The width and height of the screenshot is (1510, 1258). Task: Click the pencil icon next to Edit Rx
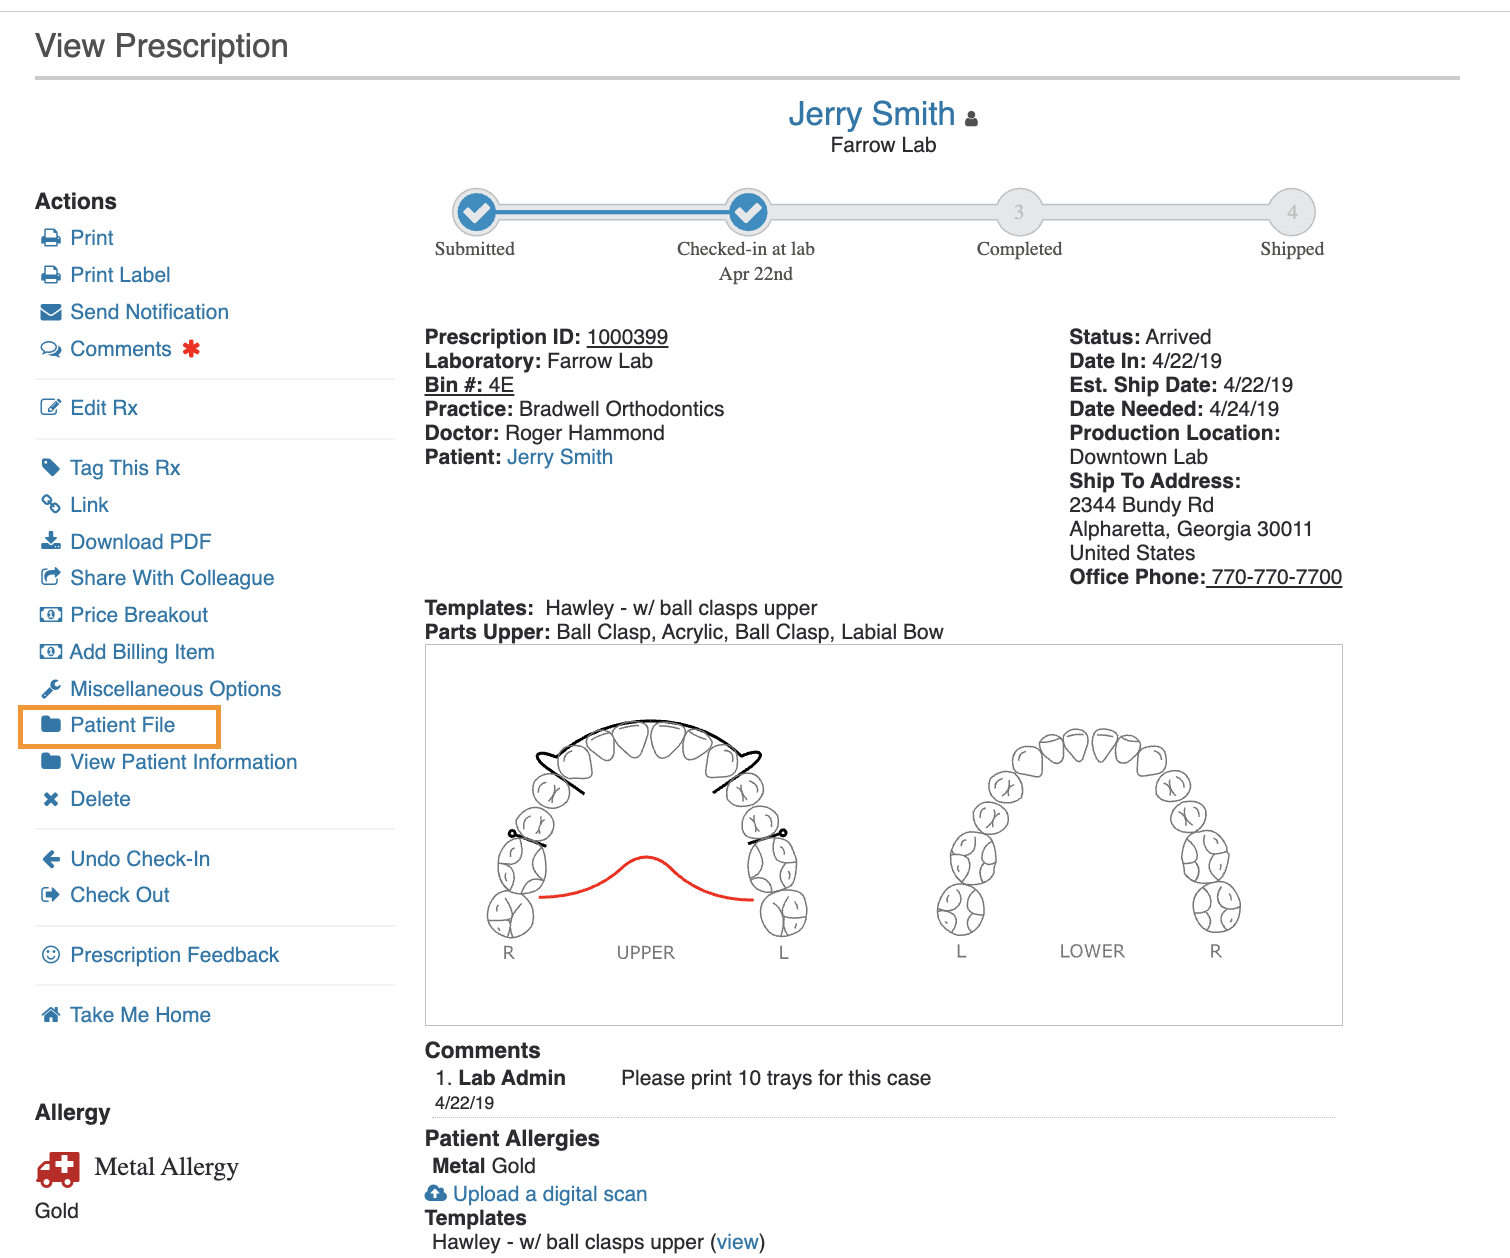point(50,408)
